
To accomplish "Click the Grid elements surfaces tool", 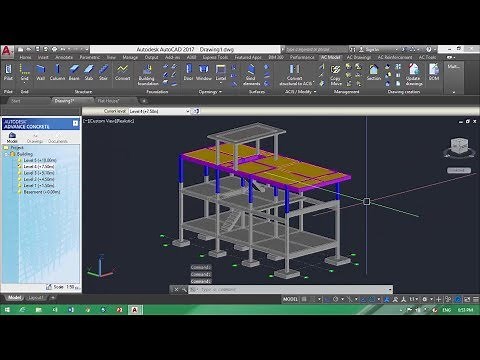I will point(251,75).
